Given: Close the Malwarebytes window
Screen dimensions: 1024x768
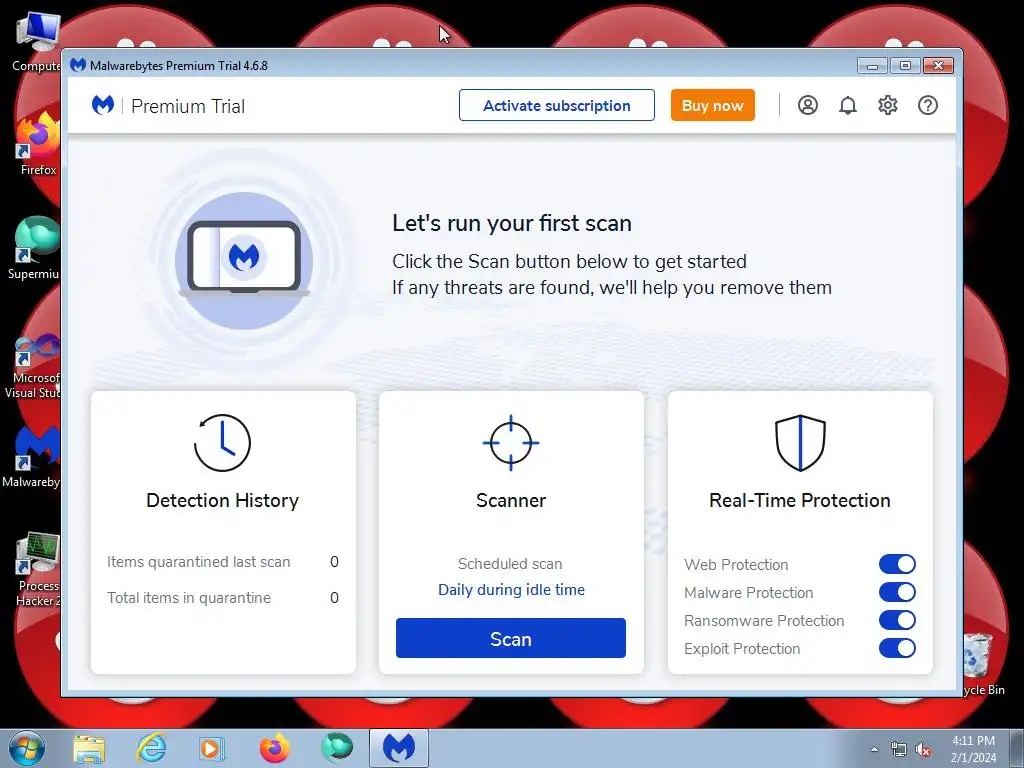Looking at the screenshot, I should (x=938, y=65).
